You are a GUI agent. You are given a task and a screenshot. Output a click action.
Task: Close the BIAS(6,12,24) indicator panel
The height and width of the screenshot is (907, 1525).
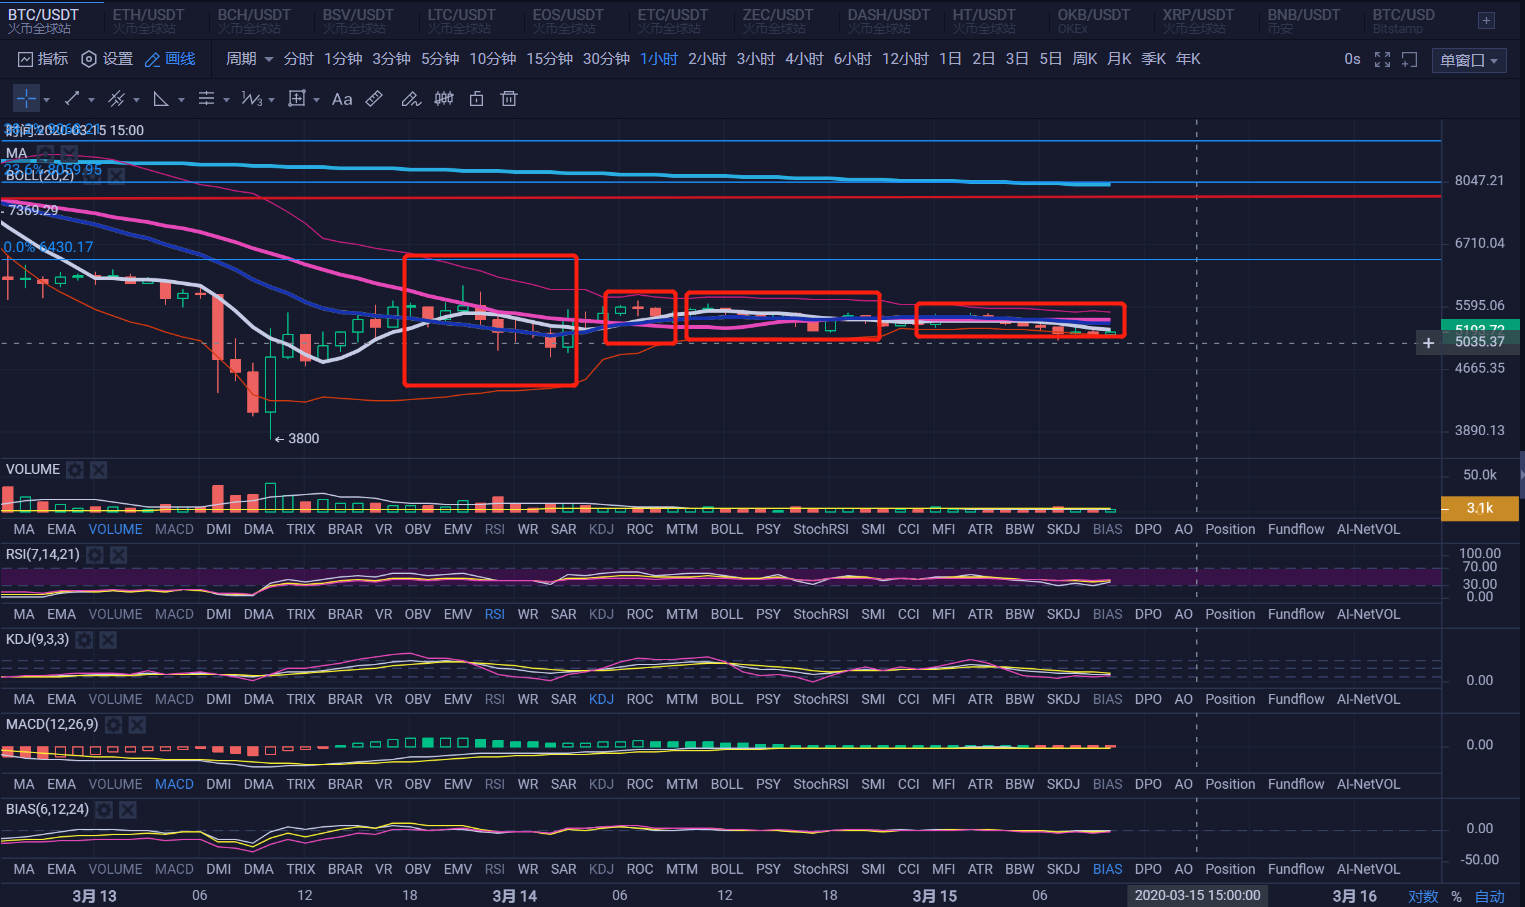[x=127, y=809]
